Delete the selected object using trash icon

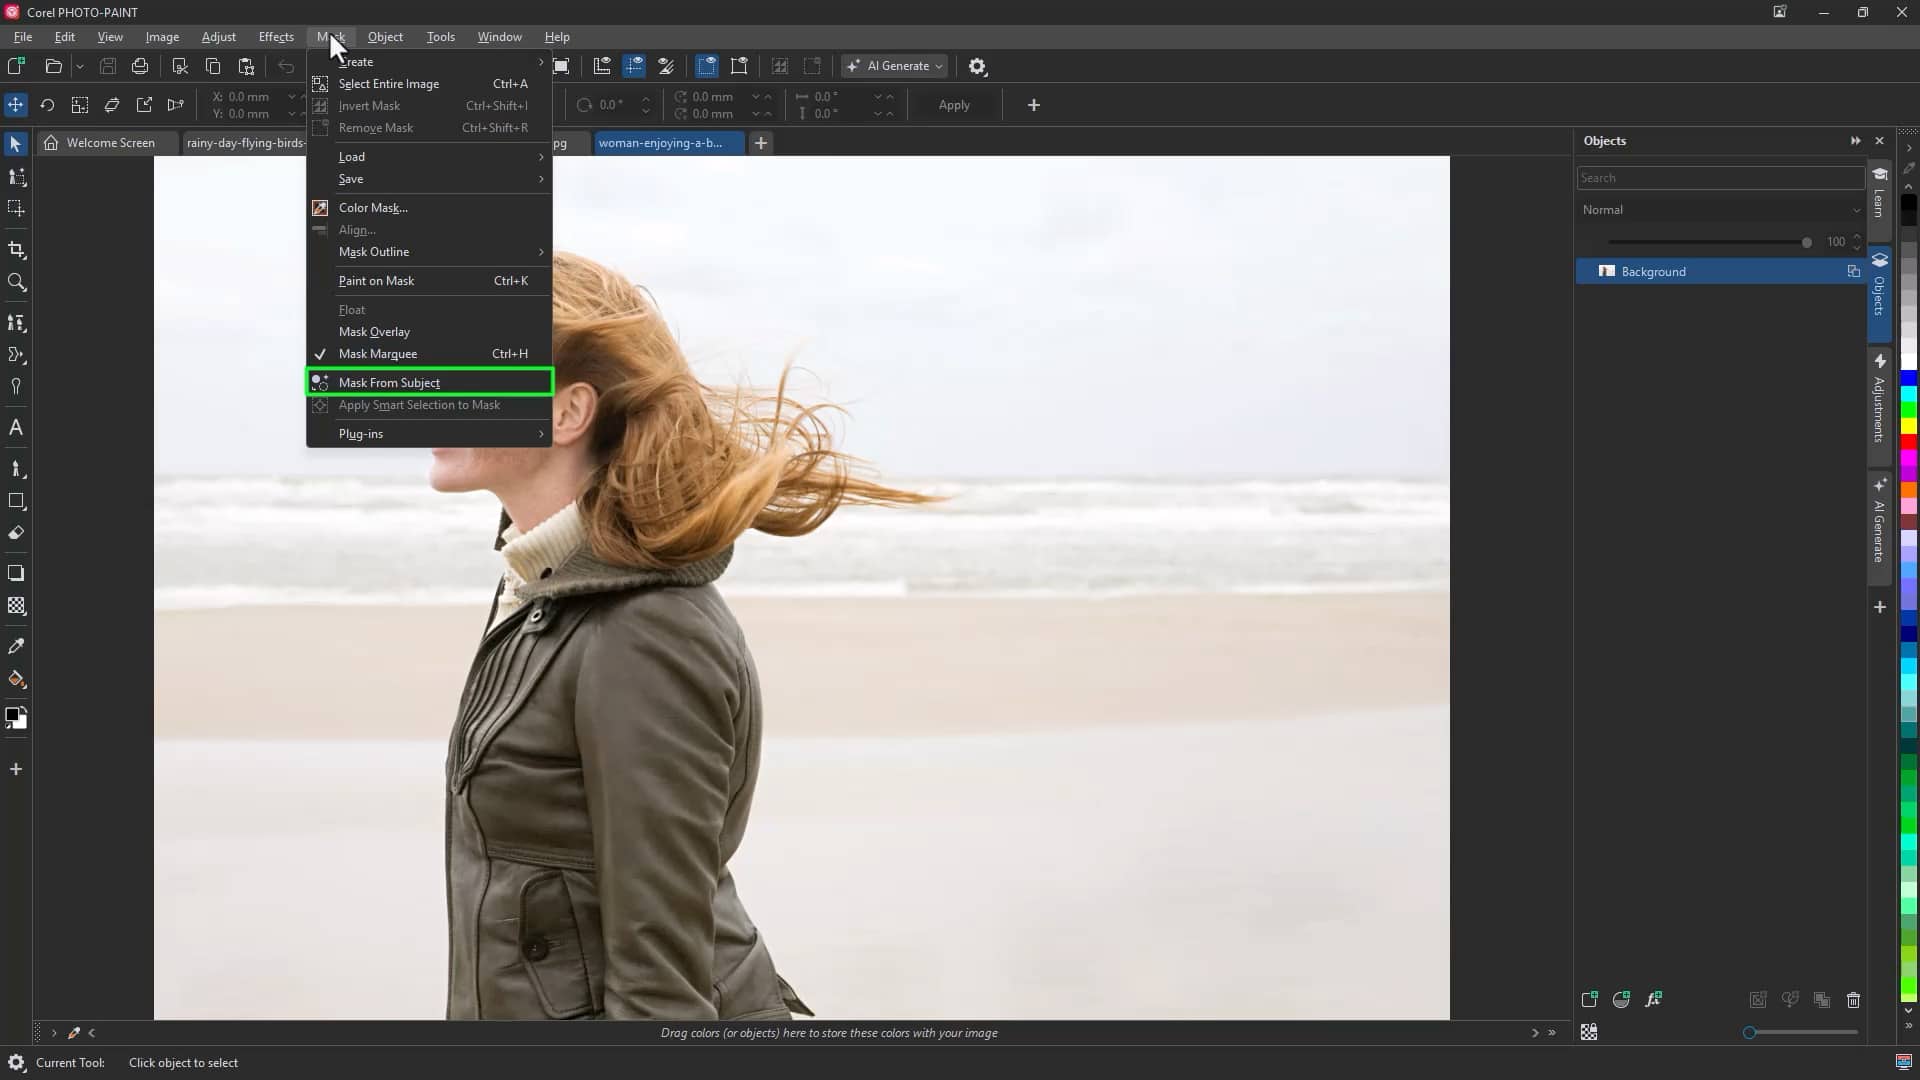pyautogui.click(x=1853, y=999)
